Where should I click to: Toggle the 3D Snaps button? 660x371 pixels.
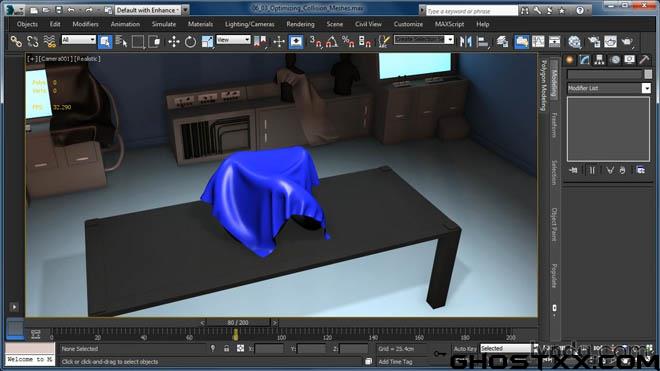[315, 41]
